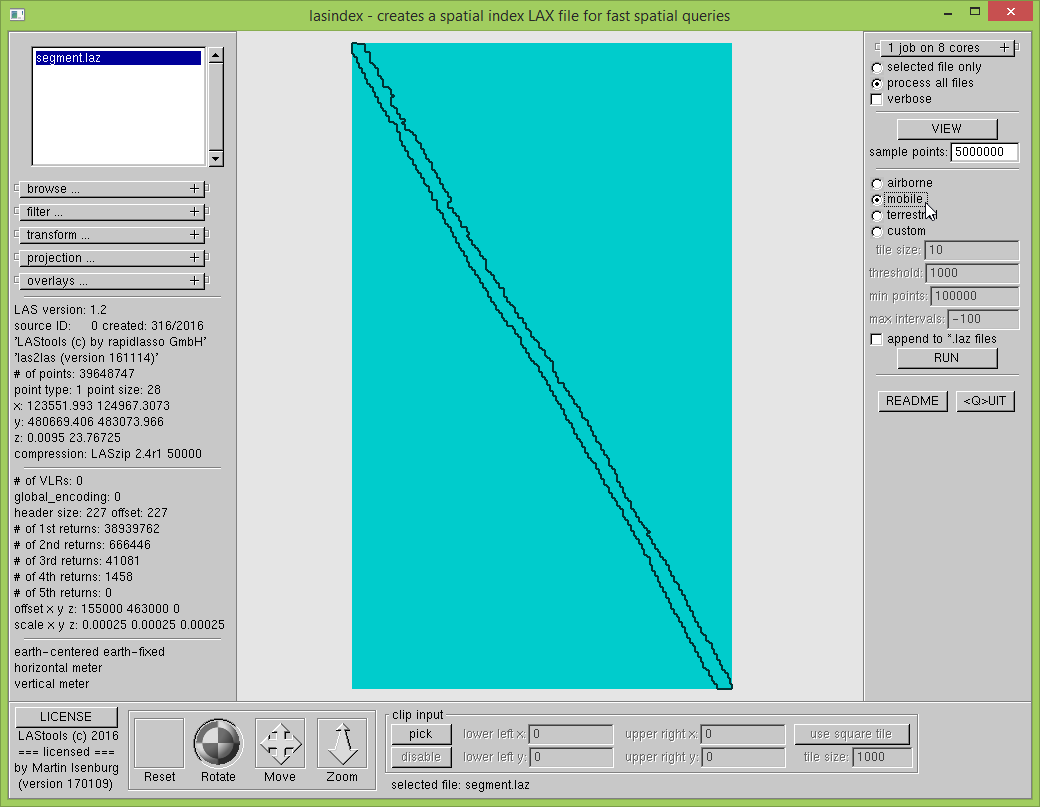
Task: Select the Move arrows tool
Action: pyautogui.click(x=280, y=743)
